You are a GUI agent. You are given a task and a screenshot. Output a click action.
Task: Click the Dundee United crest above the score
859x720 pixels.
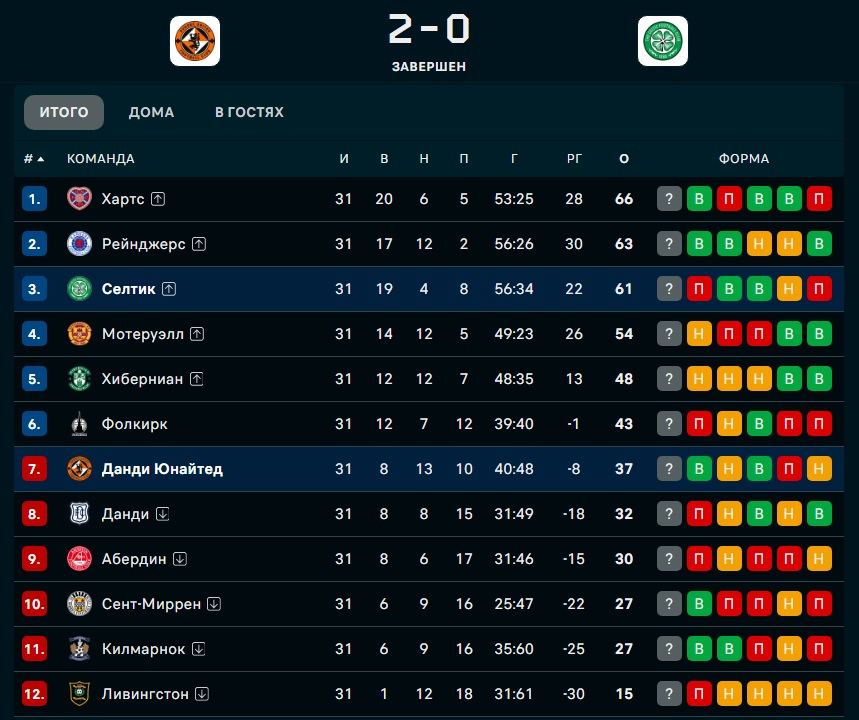[194, 42]
